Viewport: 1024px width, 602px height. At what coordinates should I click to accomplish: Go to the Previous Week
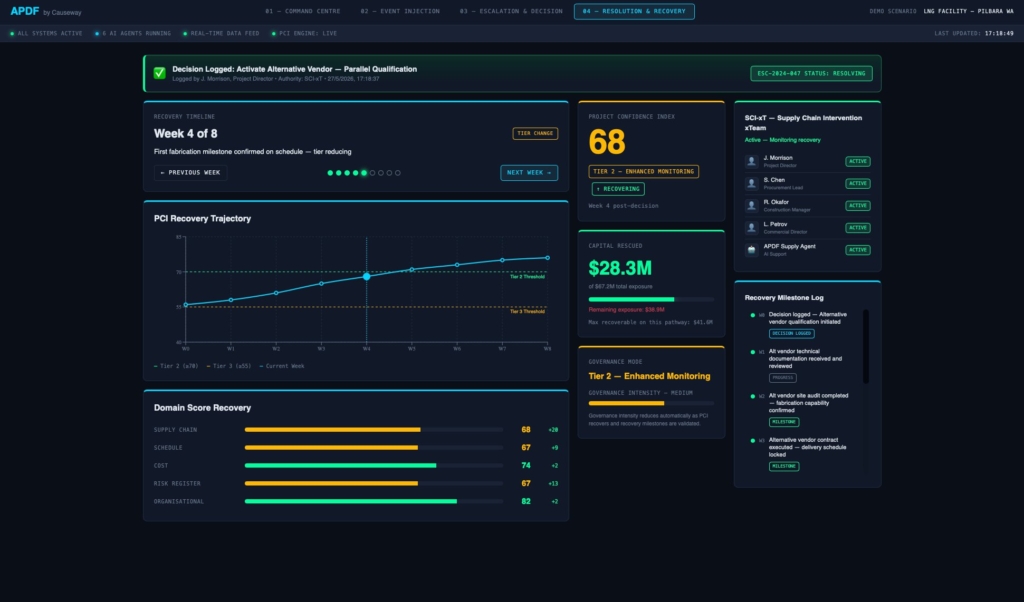point(190,172)
